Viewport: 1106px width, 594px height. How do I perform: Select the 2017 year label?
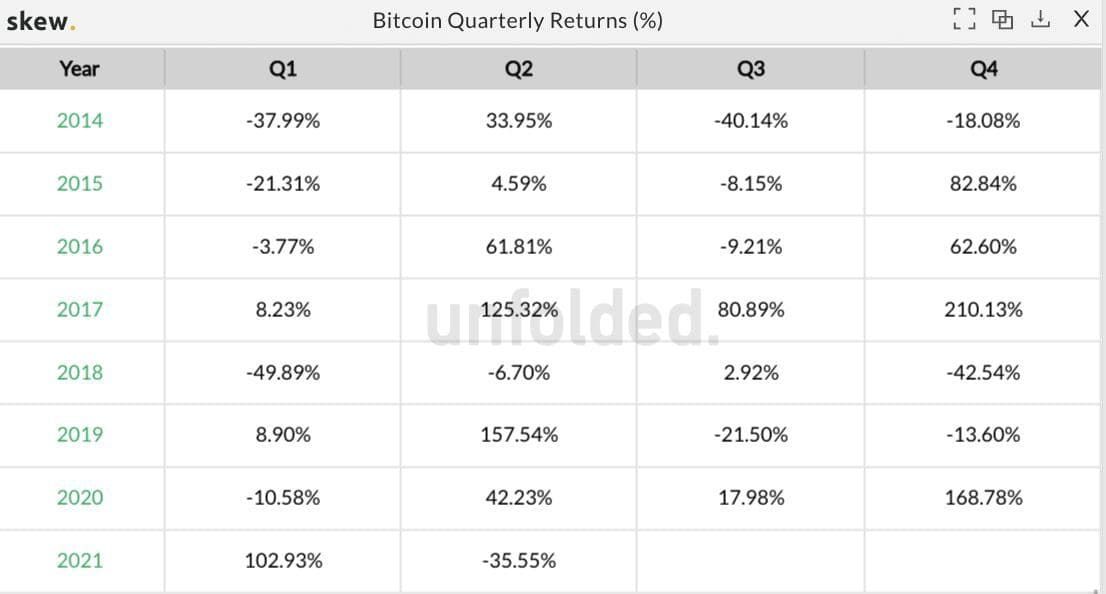coord(80,310)
